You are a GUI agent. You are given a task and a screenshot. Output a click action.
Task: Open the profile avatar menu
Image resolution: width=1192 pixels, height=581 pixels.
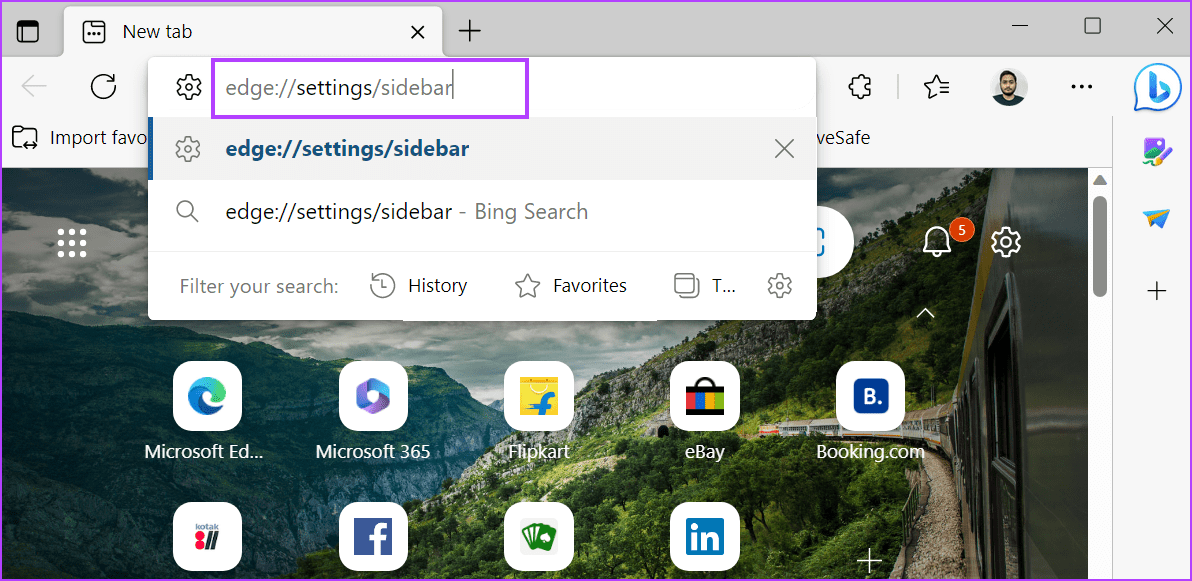coord(1009,87)
